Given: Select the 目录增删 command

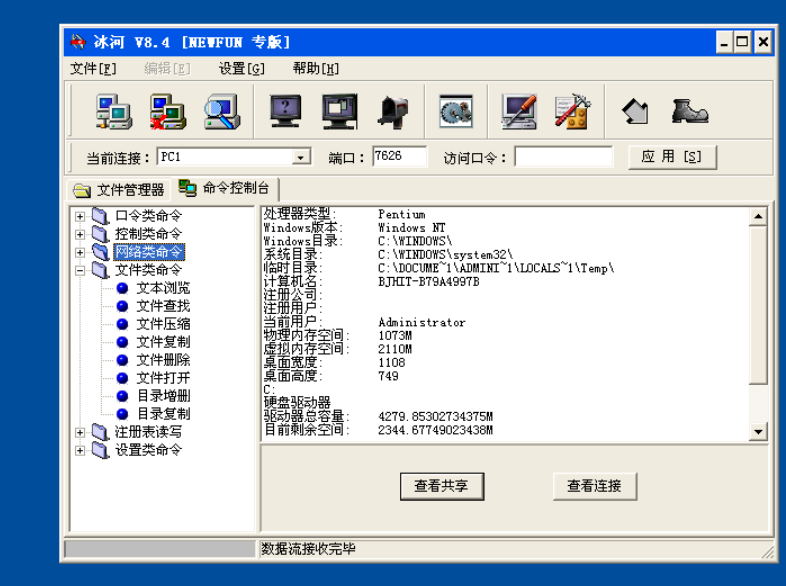Looking at the screenshot, I should tap(163, 396).
